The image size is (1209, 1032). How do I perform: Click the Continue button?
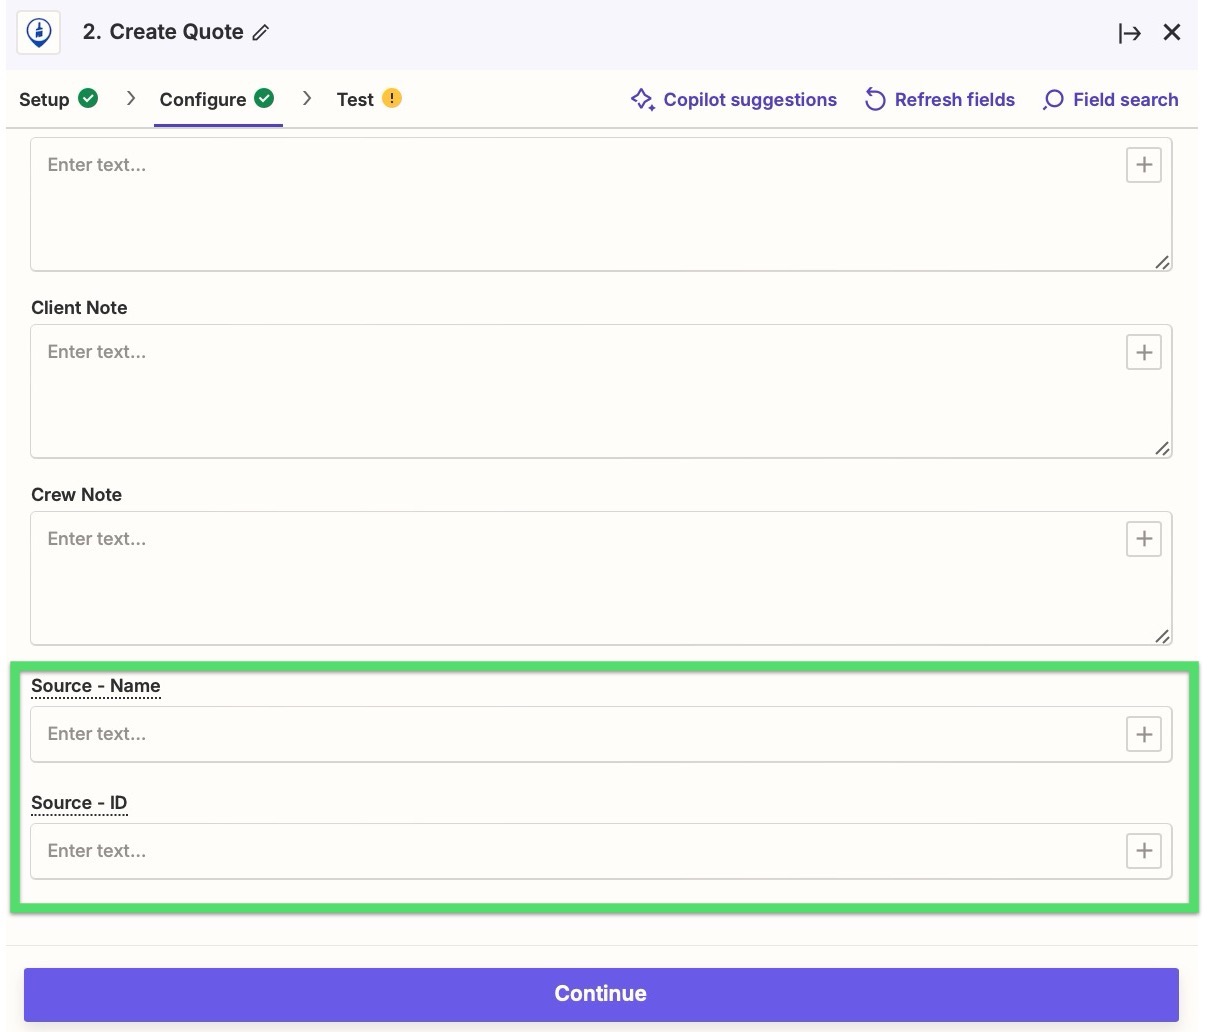pyautogui.click(x=601, y=994)
